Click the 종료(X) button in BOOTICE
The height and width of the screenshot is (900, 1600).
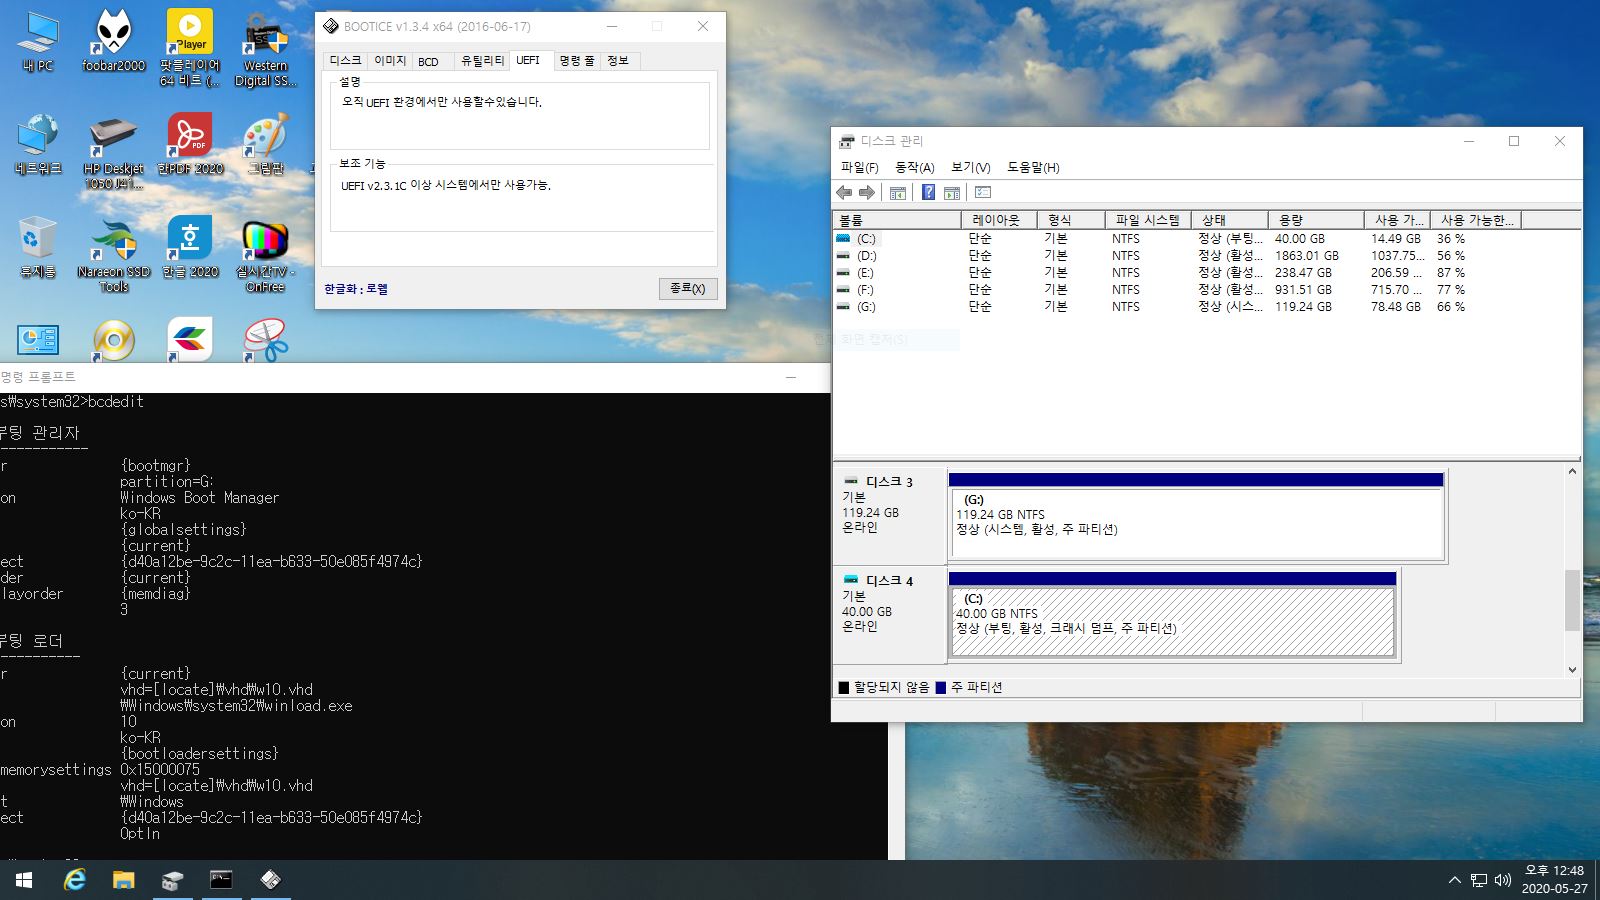[x=688, y=288]
